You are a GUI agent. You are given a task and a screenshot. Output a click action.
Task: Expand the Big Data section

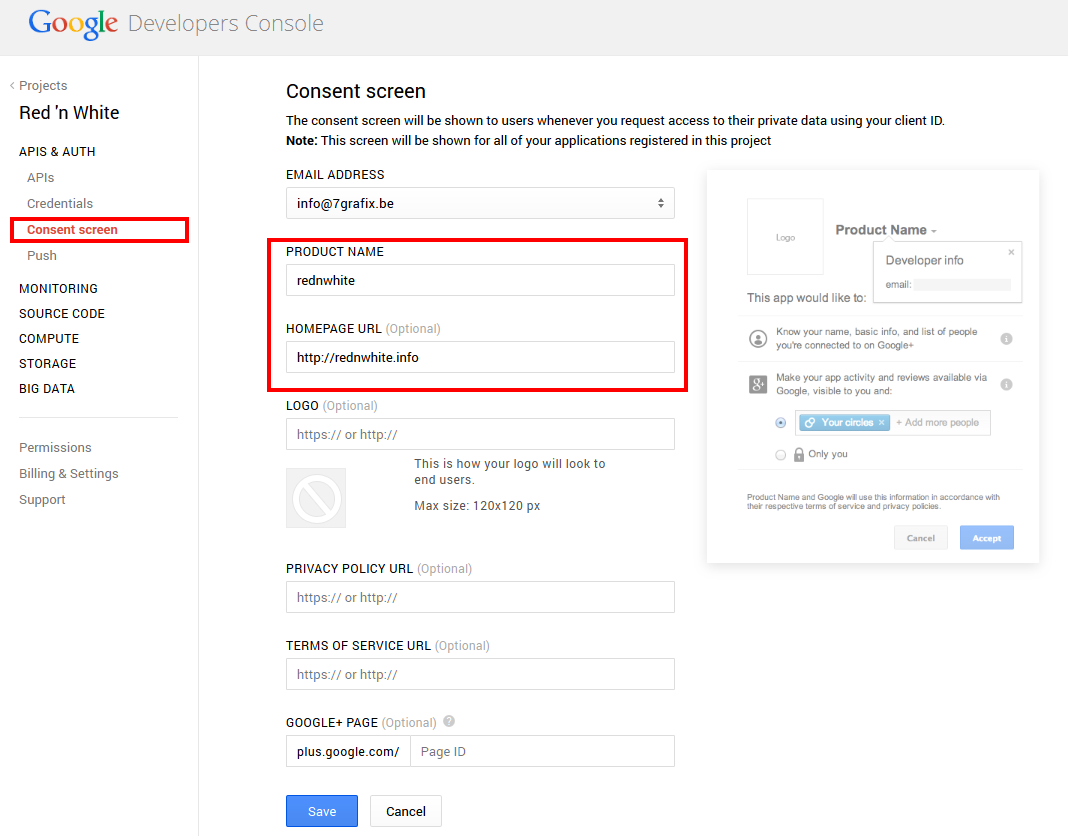pos(47,388)
